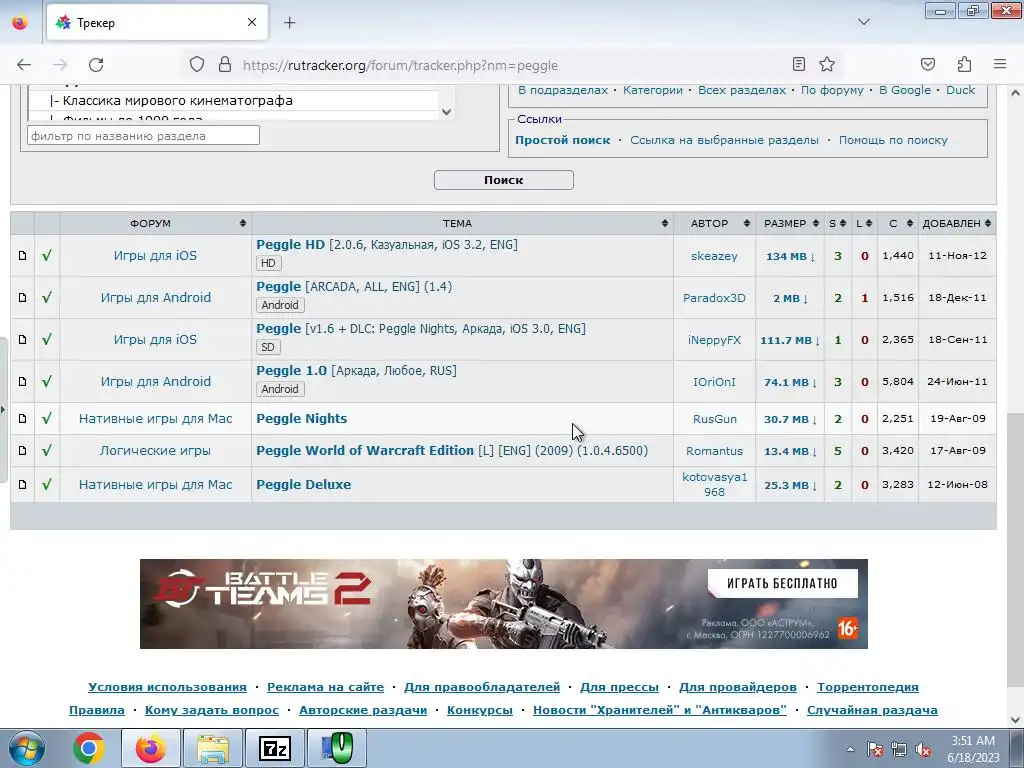
Task: Download the 111.7 MB Peggle torrent
Action: pos(790,340)
